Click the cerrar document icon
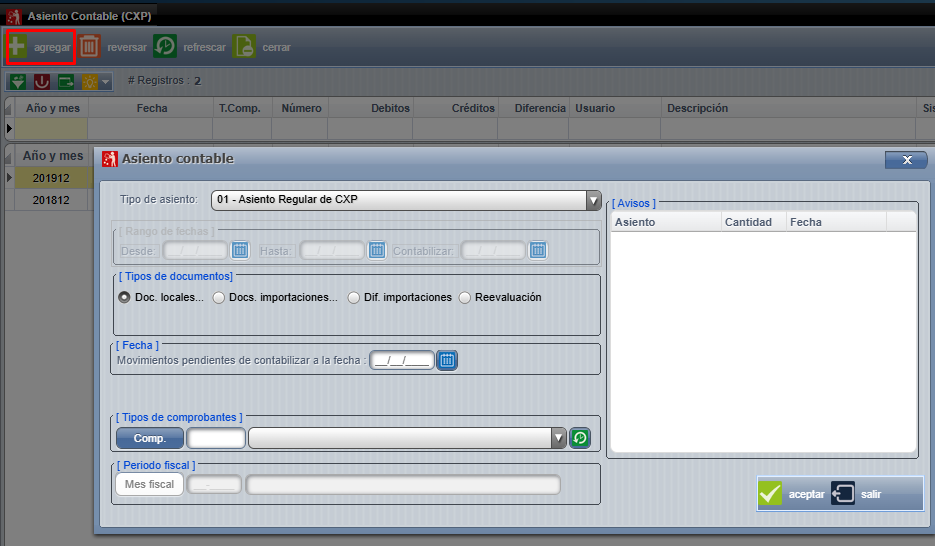This screenshot has height=546, width=935. click(244, 46)
